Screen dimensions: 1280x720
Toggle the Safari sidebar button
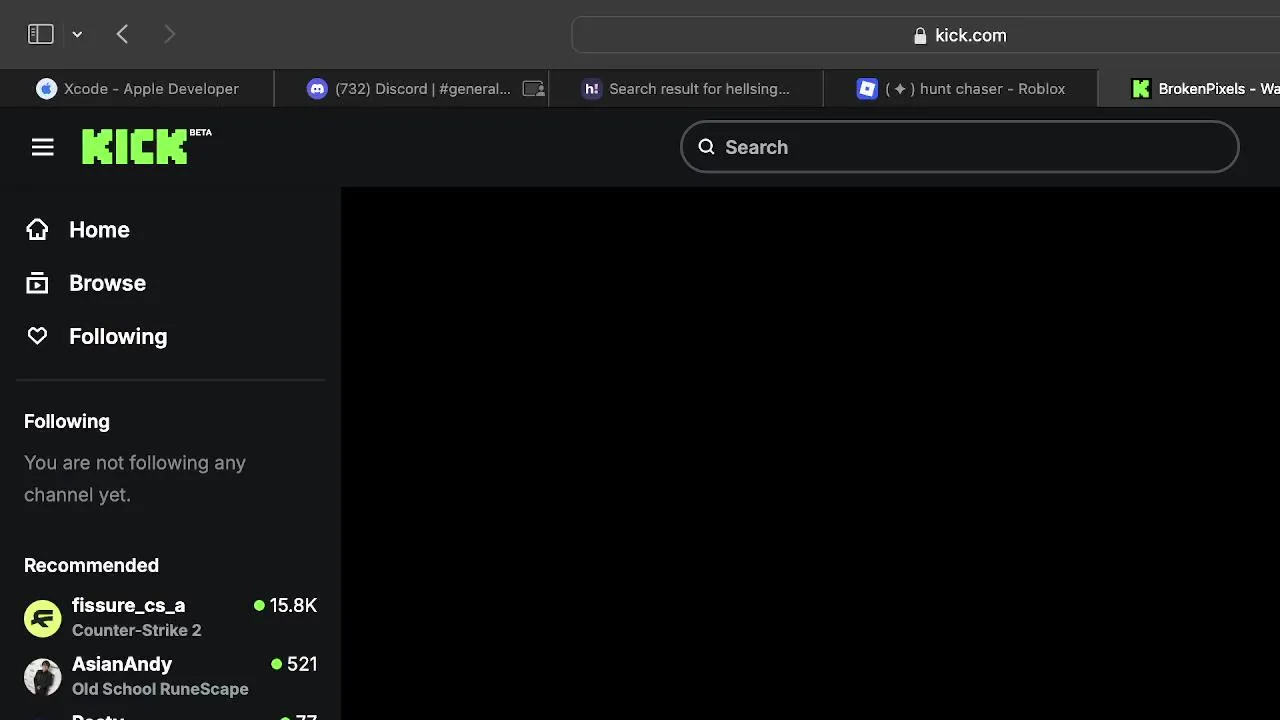pos(40,34)
